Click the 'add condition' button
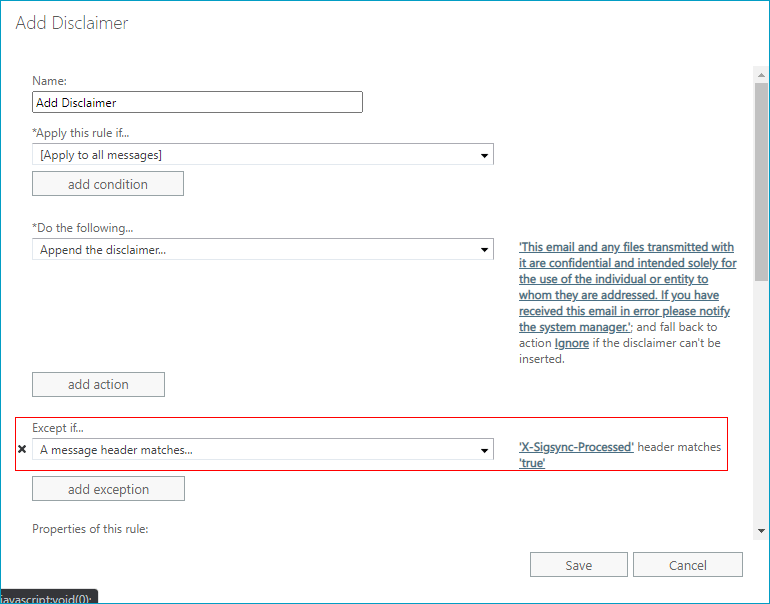The image size is (770, 604). pos(108,184)
